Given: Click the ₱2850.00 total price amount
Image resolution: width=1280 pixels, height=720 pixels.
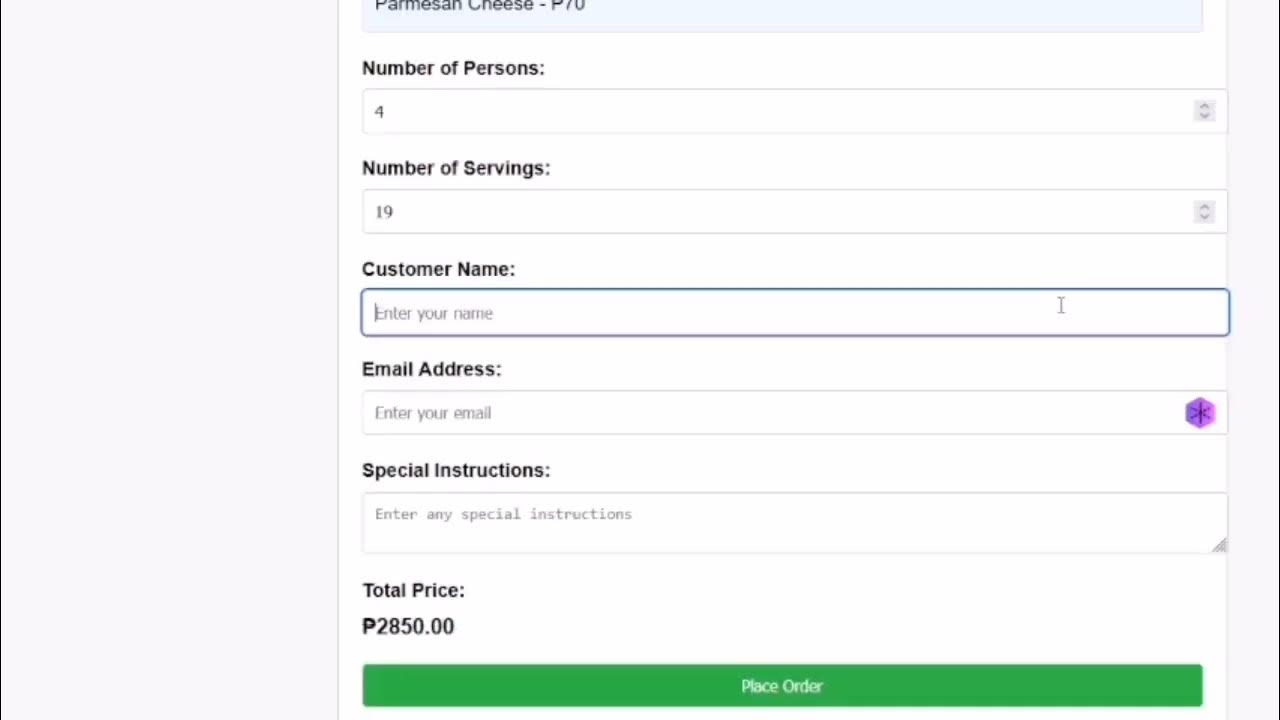Looking at the screenshot, I should [408, 626].
